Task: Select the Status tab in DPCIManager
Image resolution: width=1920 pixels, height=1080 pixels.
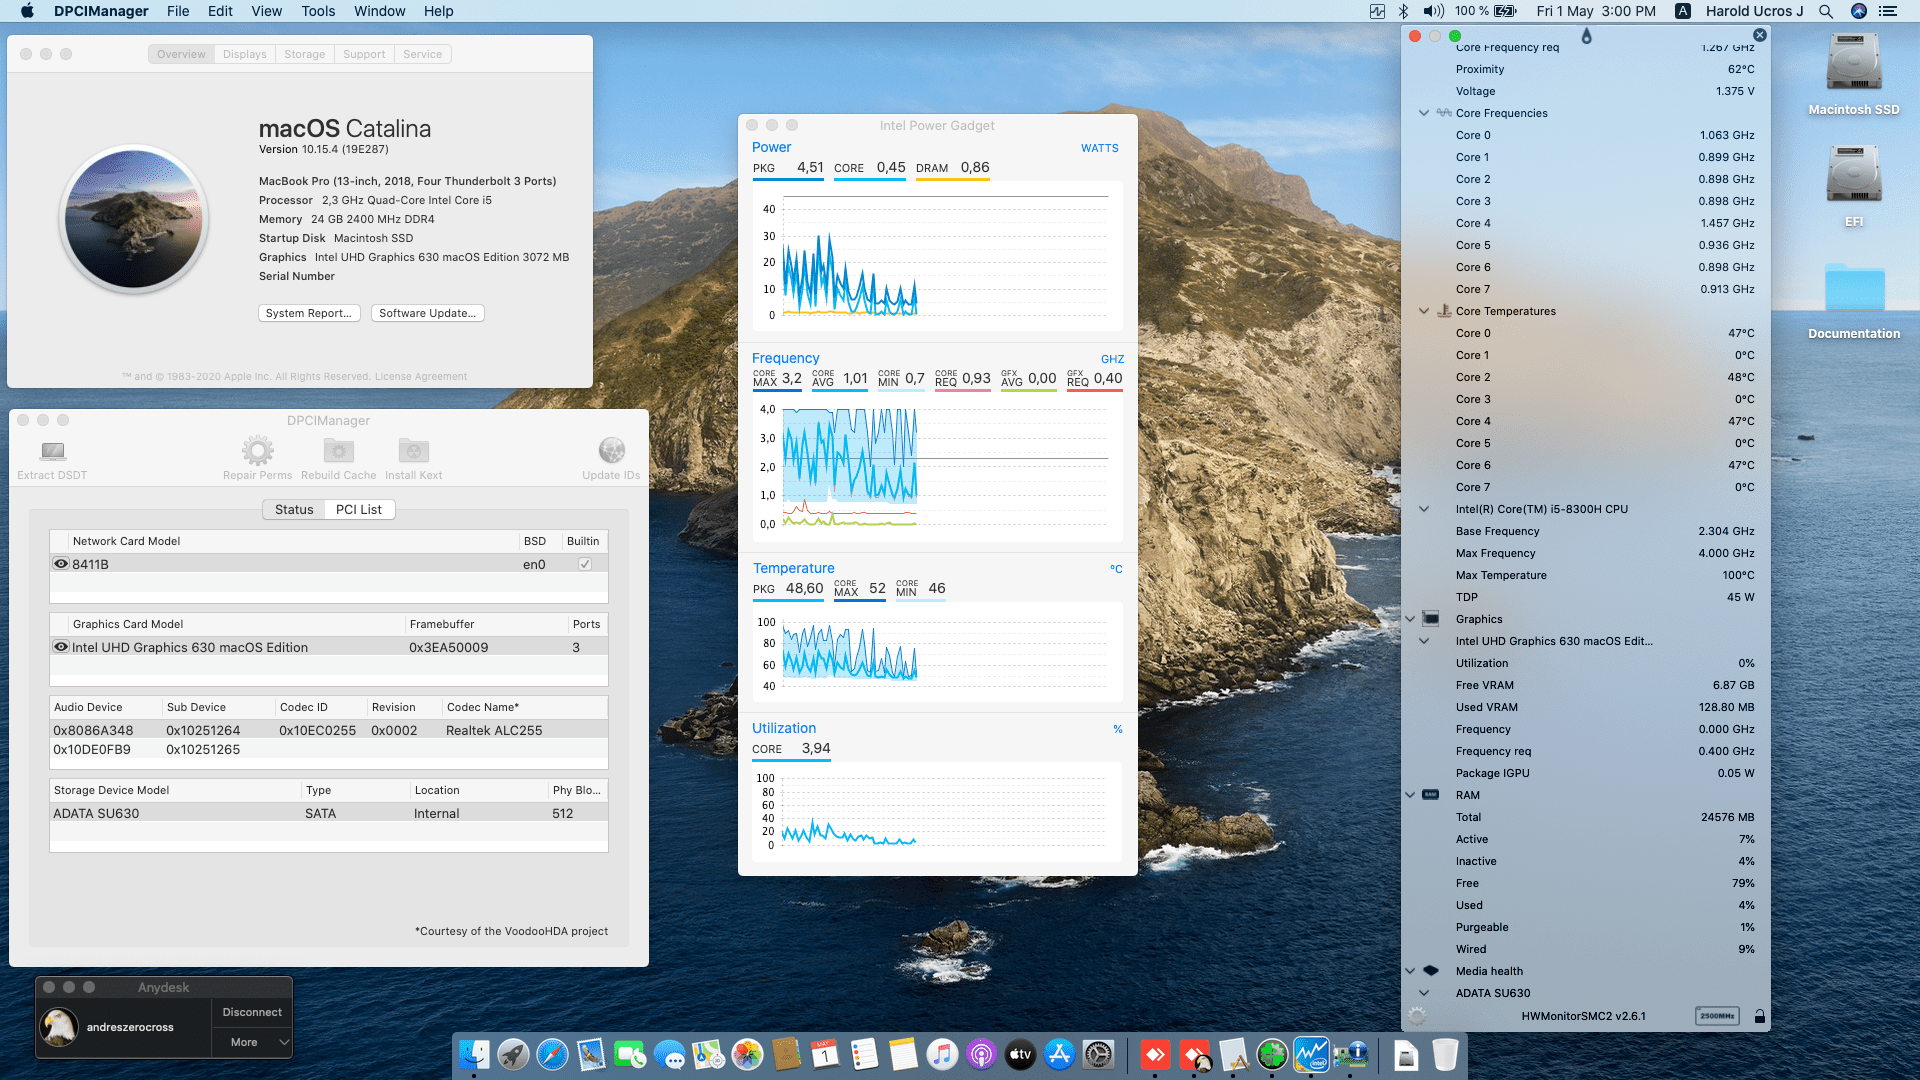Action: pyautogui.click(x=294, y=509)
